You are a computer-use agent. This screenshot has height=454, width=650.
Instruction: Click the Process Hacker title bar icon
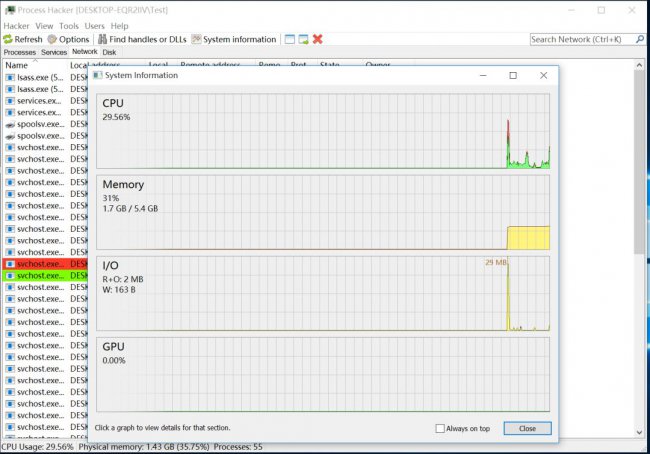[x=10, y=10]
